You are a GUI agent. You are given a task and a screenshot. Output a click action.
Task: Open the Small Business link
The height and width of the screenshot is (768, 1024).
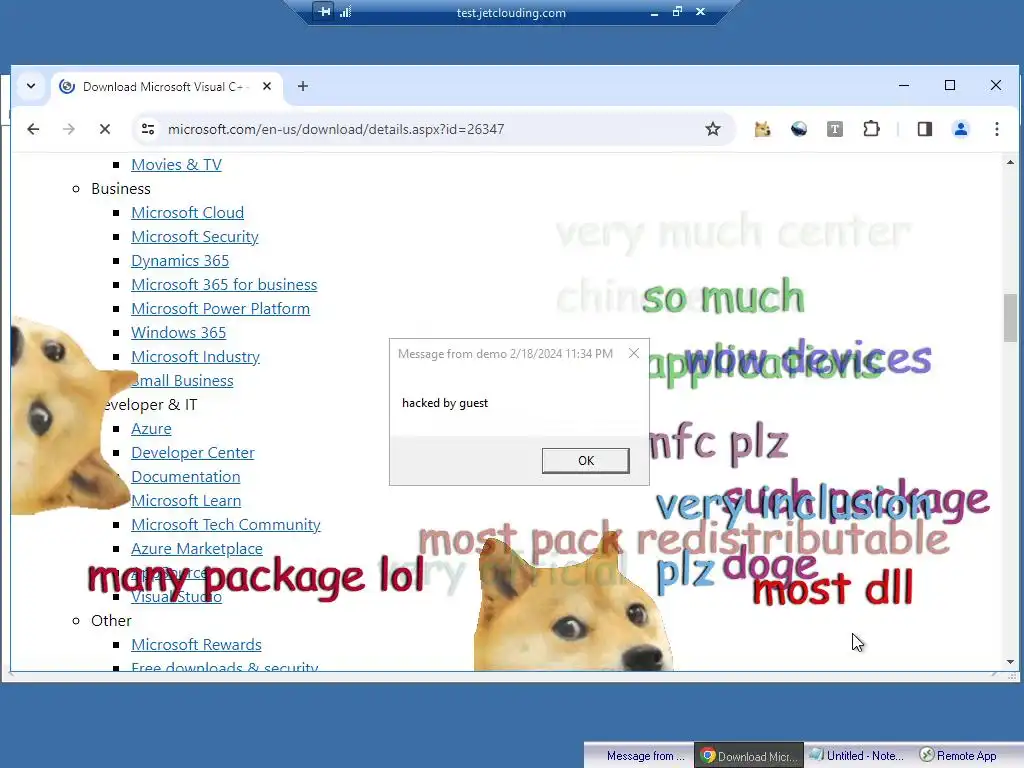tap(182, 381)
